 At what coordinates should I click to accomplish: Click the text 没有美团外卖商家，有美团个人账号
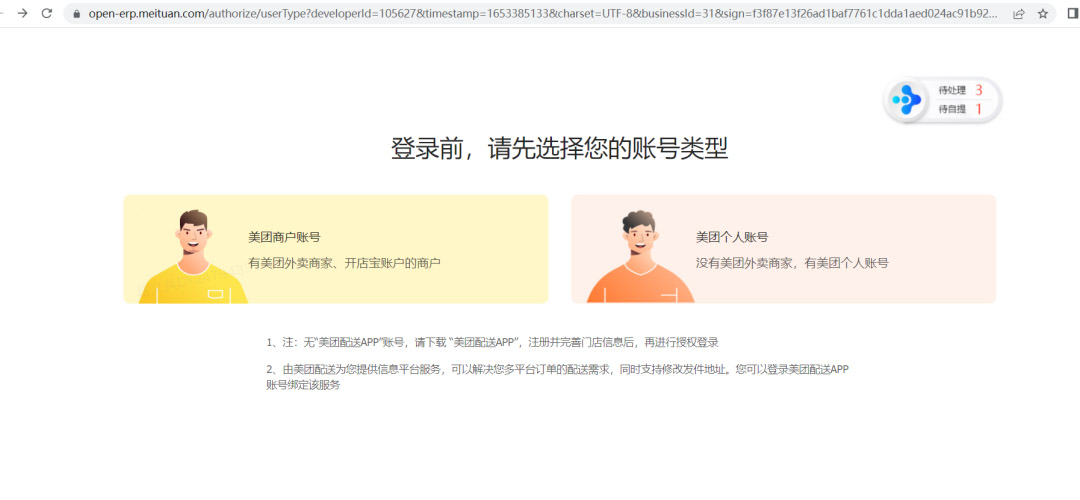coord(792,262)
